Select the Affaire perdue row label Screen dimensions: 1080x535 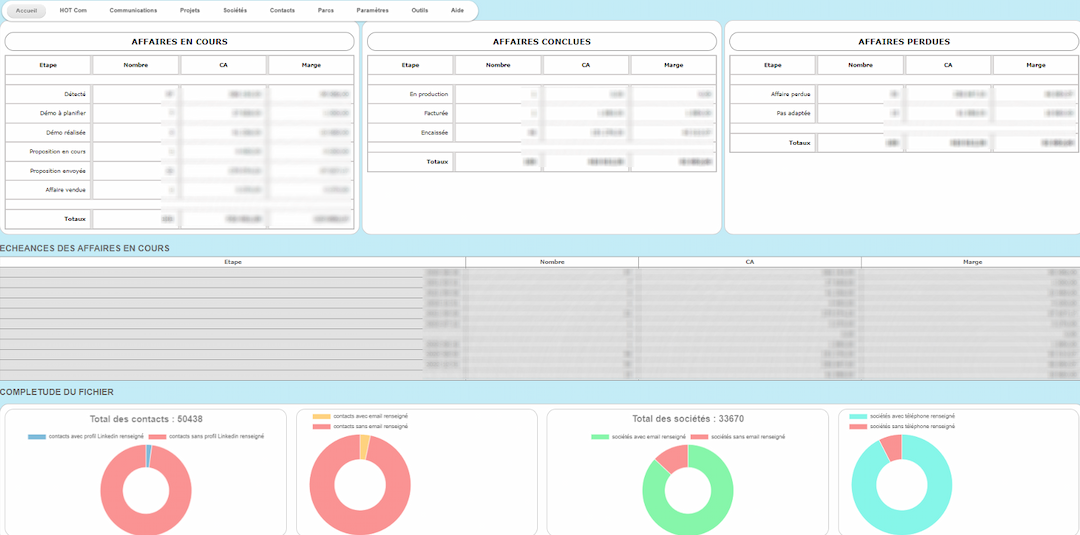click(x=791, y=94)
